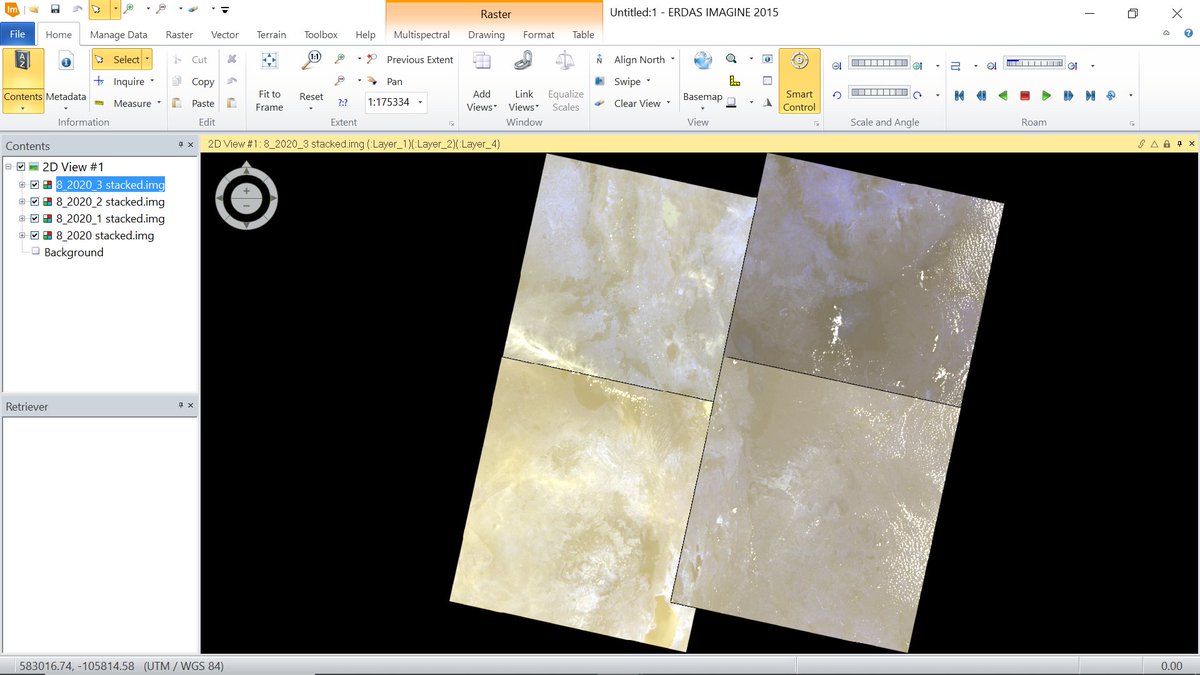Open the scale combo box dropdown
This screenshot has height=675, width=1200.
(421, 102)
